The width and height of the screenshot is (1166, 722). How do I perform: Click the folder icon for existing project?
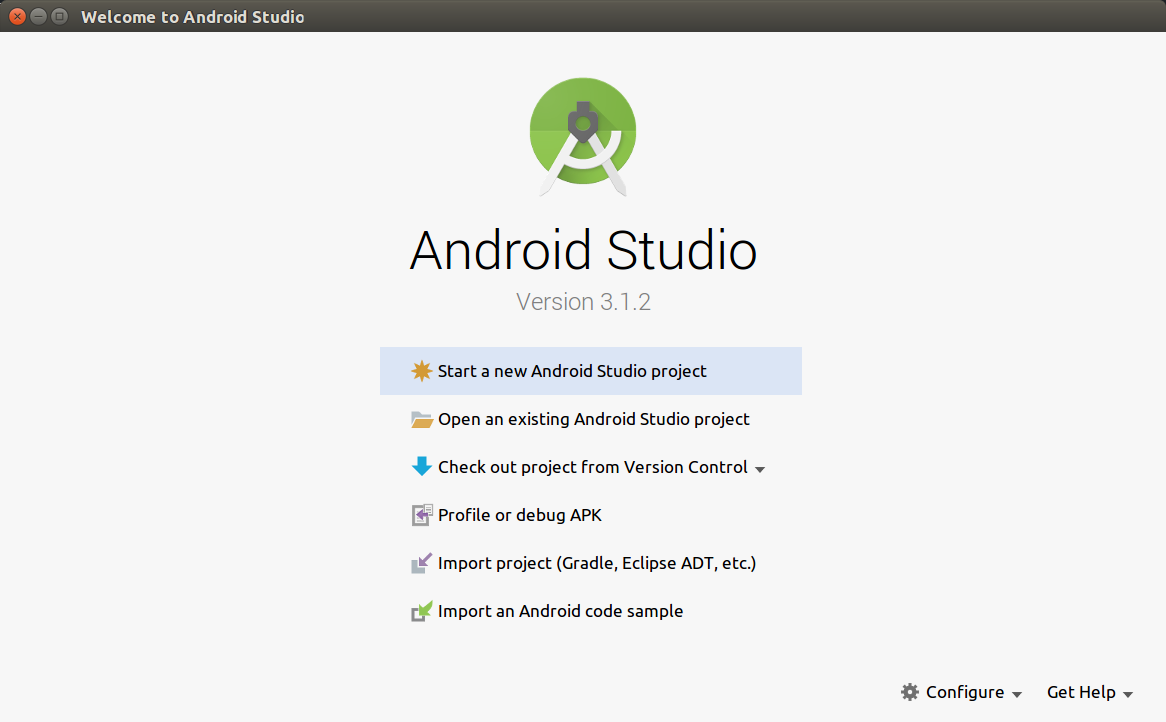tap(422, 419)
